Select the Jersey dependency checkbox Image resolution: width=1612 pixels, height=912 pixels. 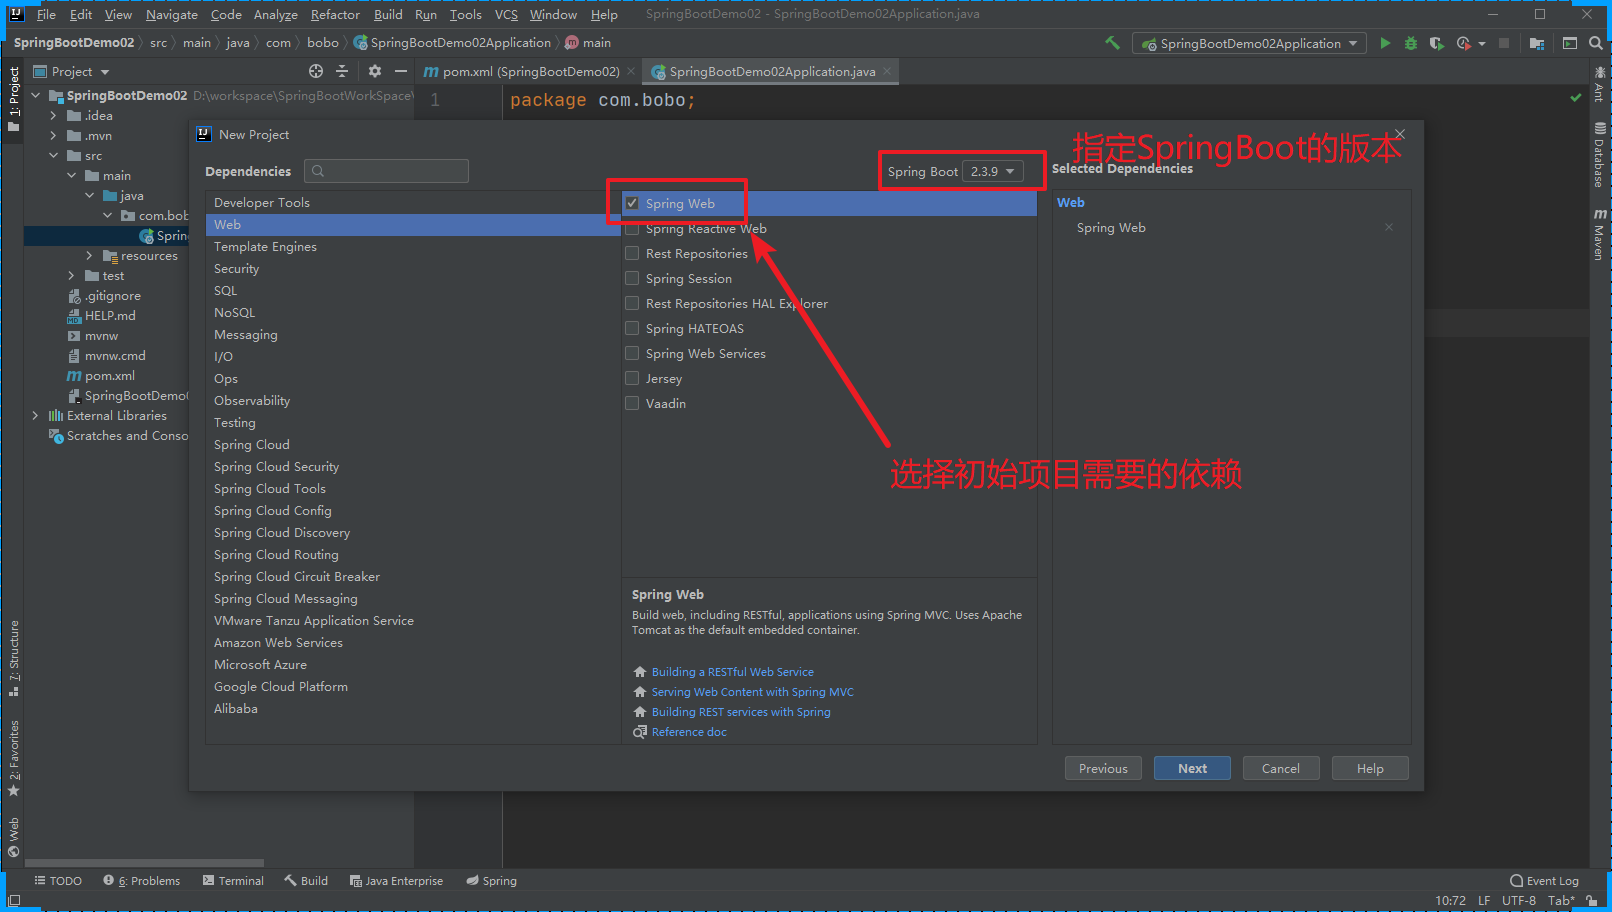coord(632,378)
